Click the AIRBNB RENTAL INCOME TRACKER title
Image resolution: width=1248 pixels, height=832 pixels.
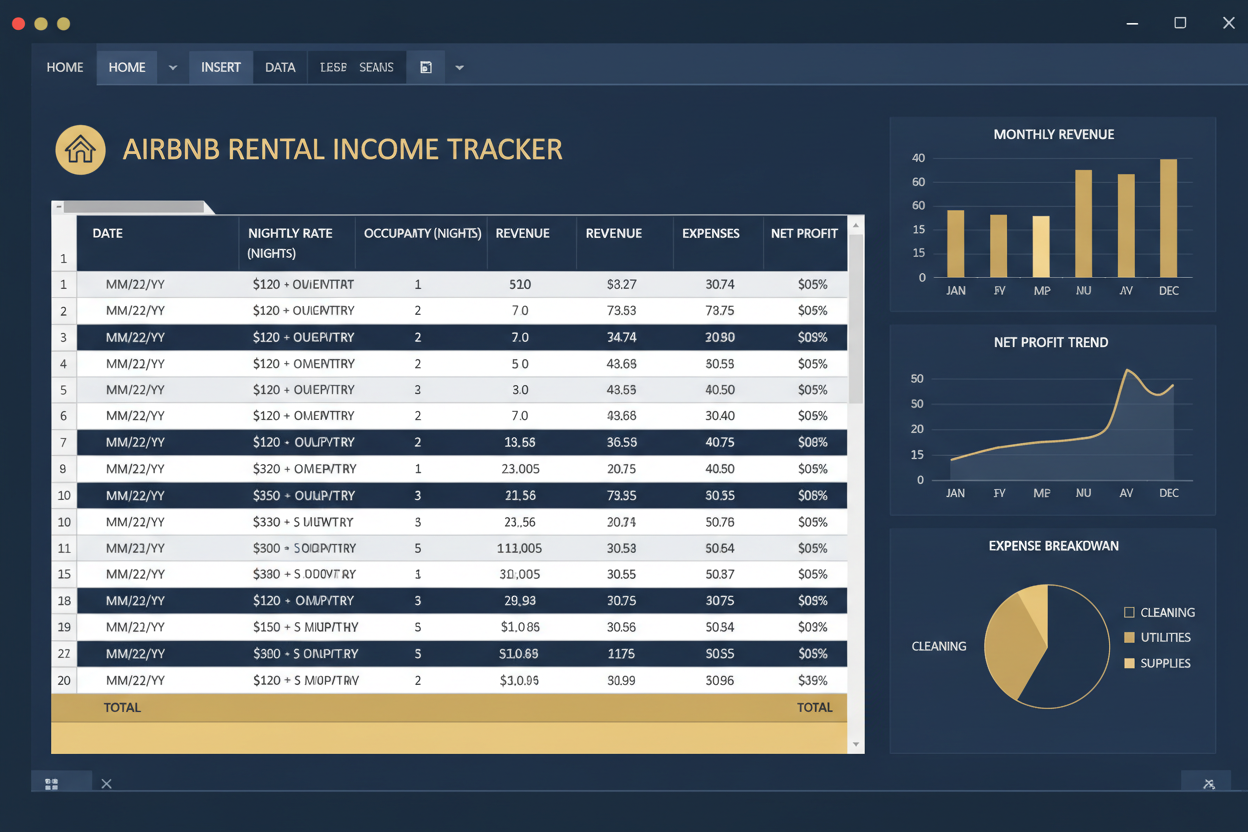(x=342, y=149)
